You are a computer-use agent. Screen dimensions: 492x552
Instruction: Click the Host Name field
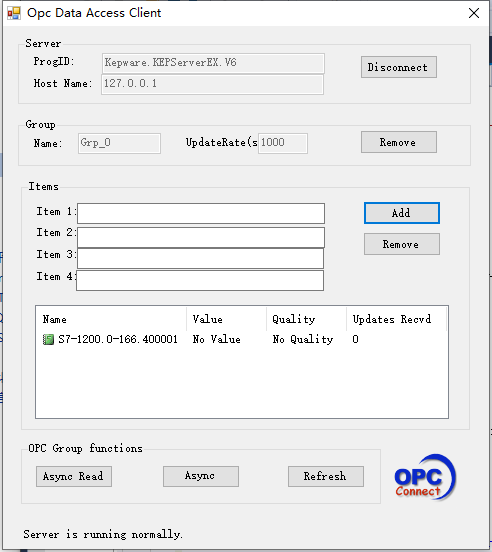tap(212, 84)
